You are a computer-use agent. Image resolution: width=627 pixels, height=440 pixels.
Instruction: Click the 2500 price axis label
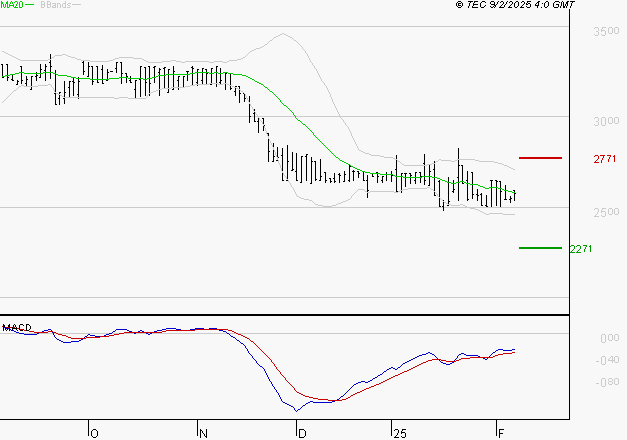coord(606,212)
